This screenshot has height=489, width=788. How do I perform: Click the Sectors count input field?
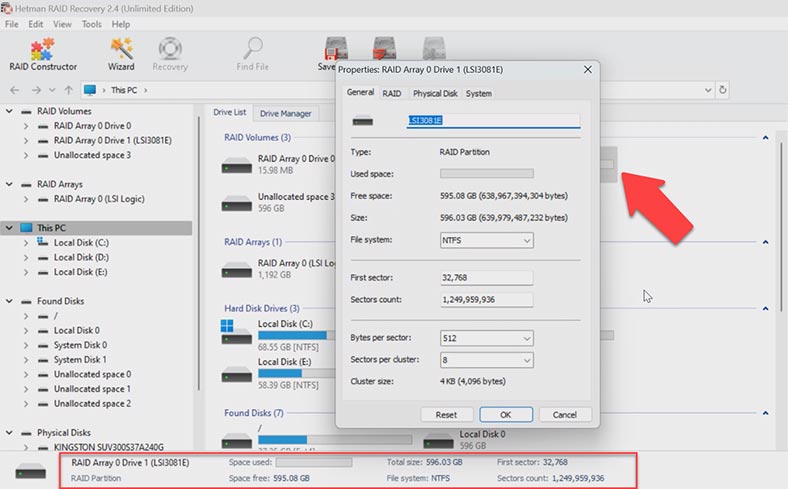[x=486, y=300]
